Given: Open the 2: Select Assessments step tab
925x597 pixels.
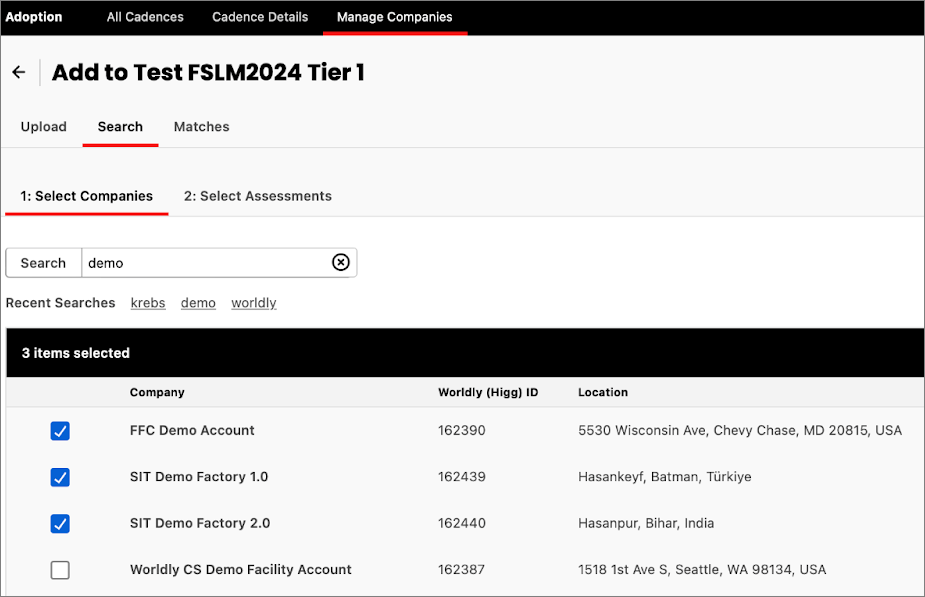Looking at the screenshot, I should (x=257, y=196).
